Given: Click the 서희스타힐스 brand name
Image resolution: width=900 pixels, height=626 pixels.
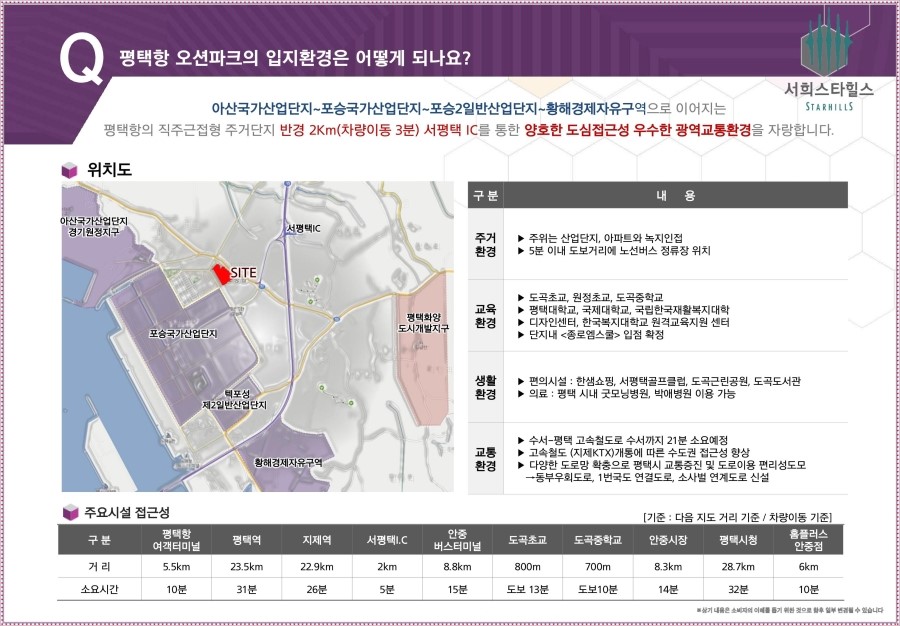Looking at the screenshot, I should click(829, 89).
